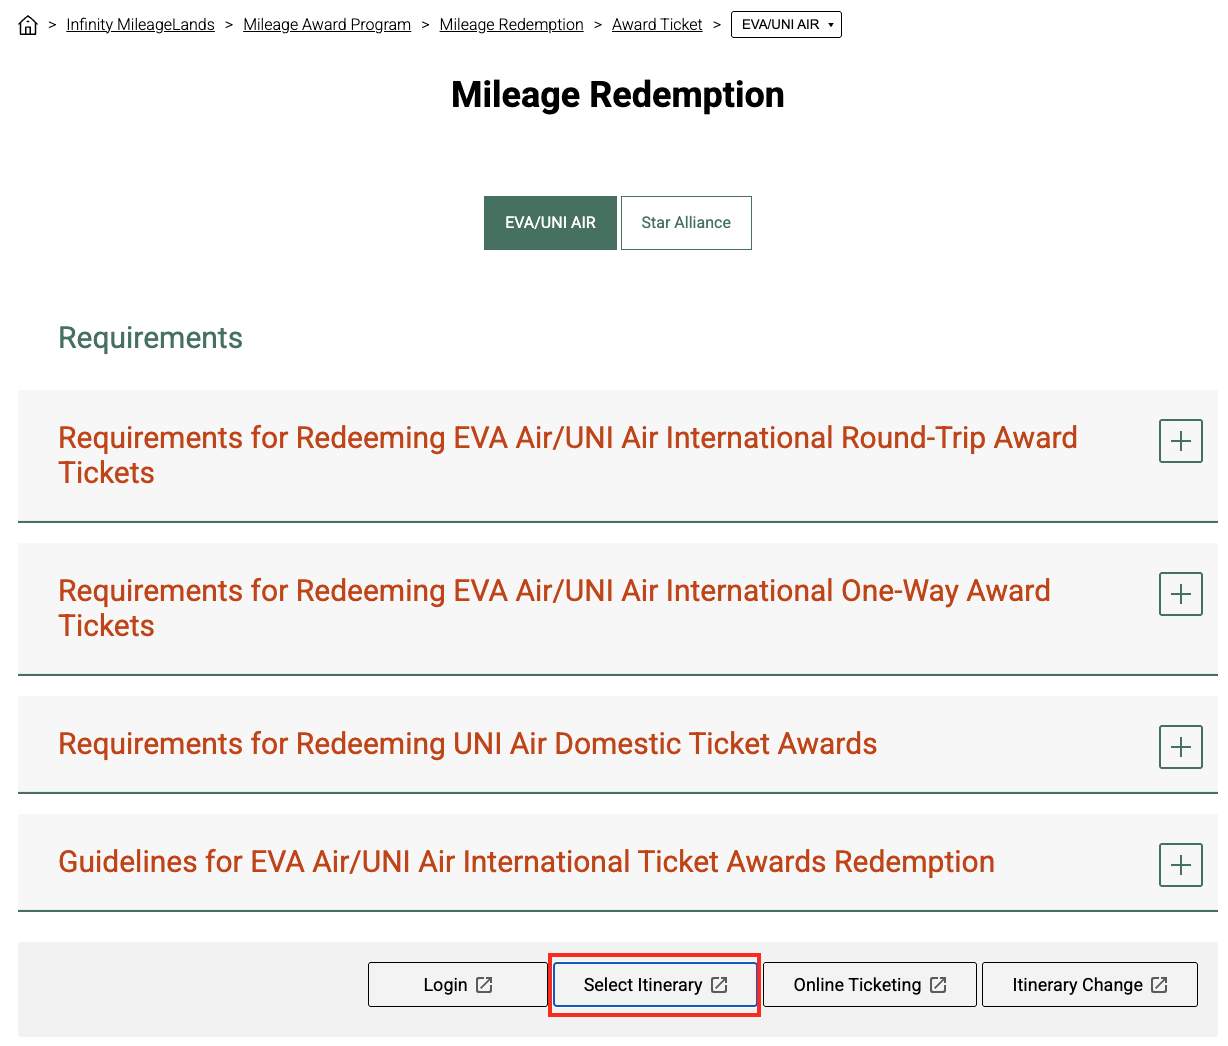Click the Mileage Redemption page title
This screenshot has height=1046, width=1228.
tap(618, 95)
